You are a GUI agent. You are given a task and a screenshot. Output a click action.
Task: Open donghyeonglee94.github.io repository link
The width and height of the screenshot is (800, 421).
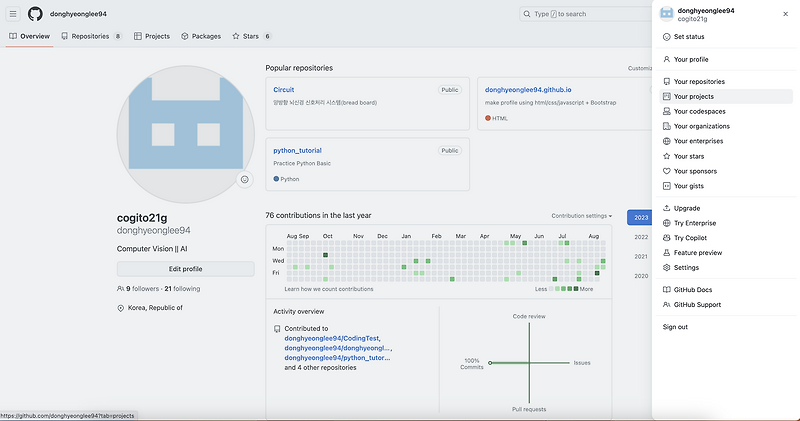pyautogui.click(x=528, y=90)
